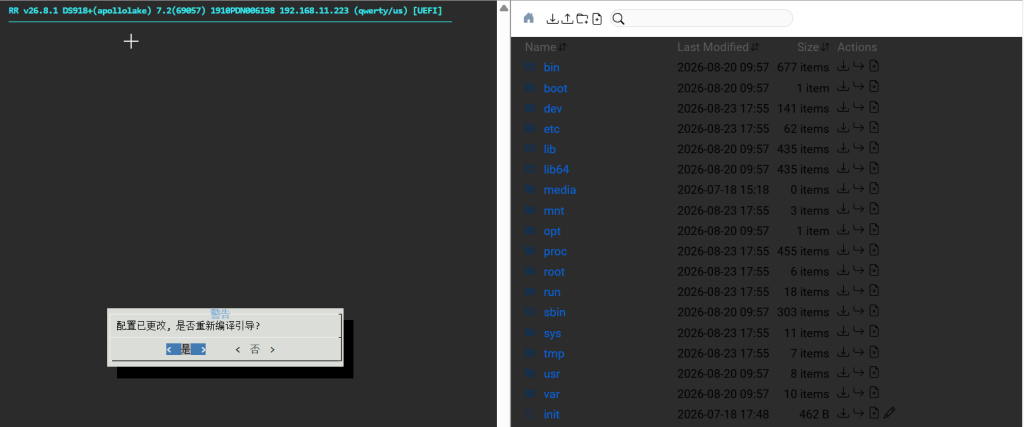Delete the bin folder

pyautogui.click(x=874, y=67)
